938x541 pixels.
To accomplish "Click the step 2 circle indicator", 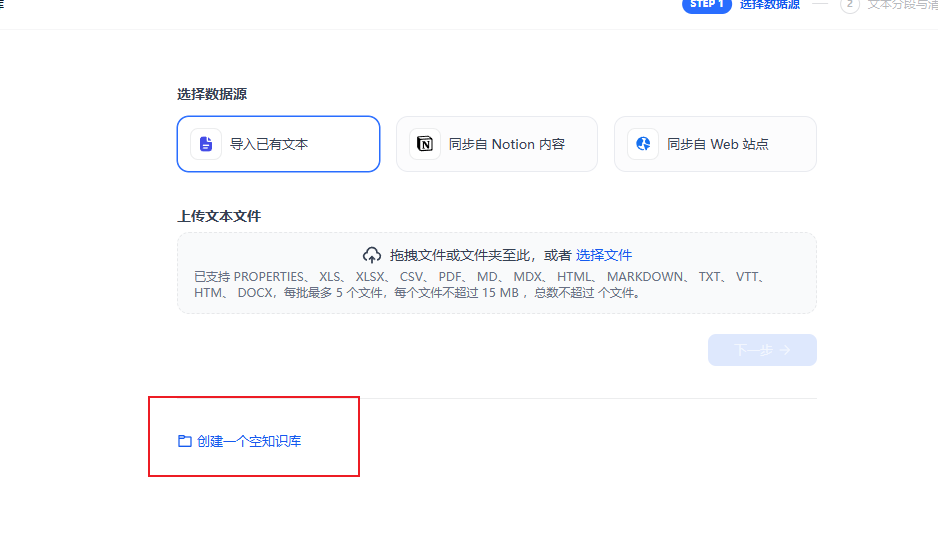I will (850, 4).
